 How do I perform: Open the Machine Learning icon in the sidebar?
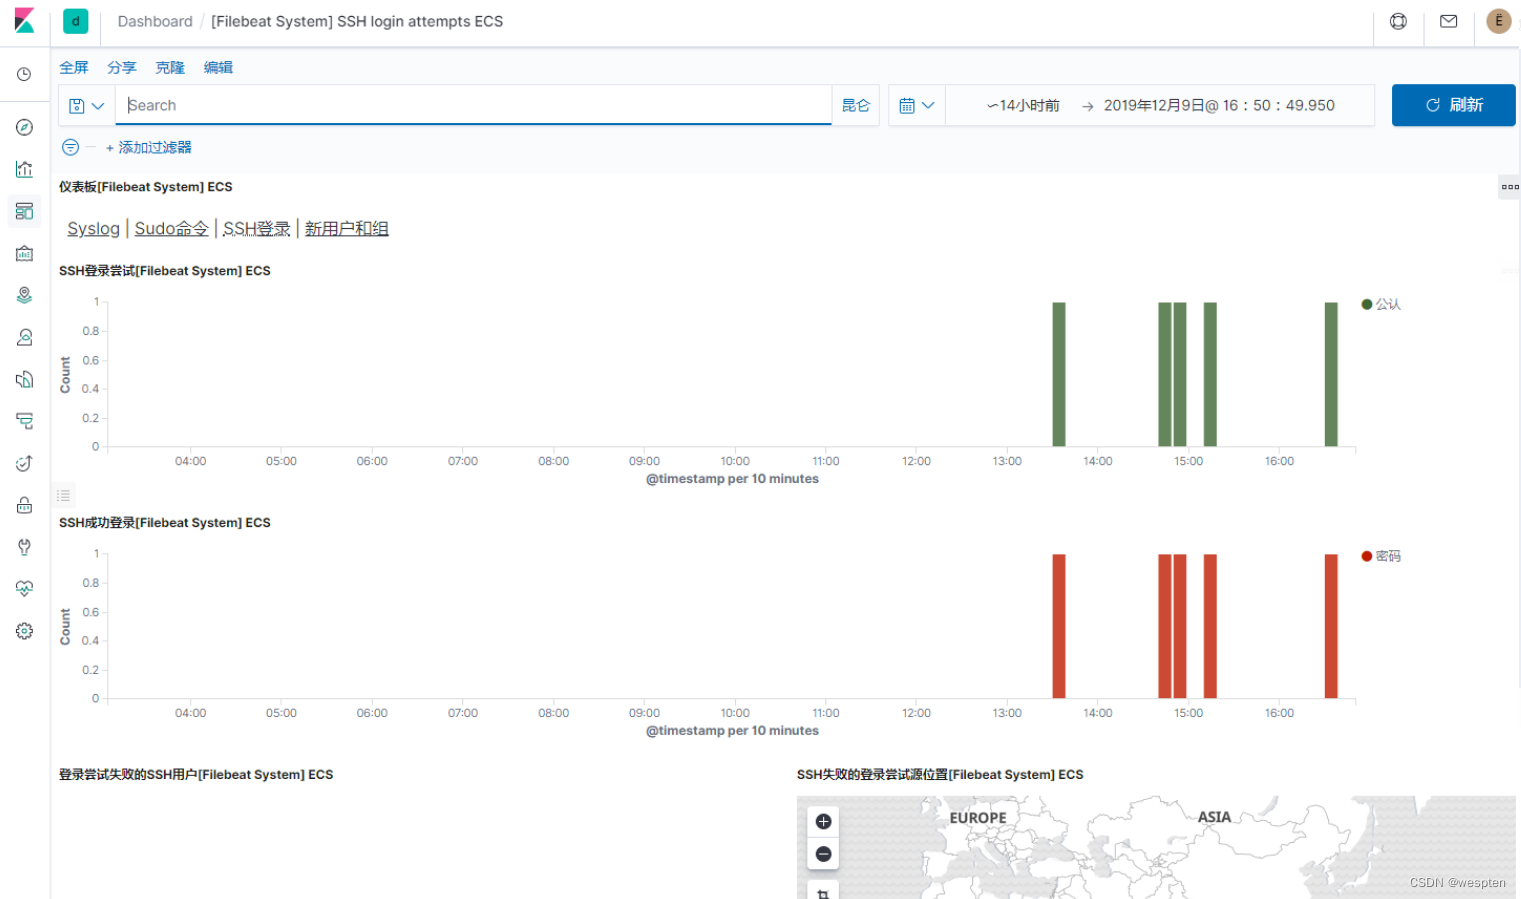(x=24, y=337)
